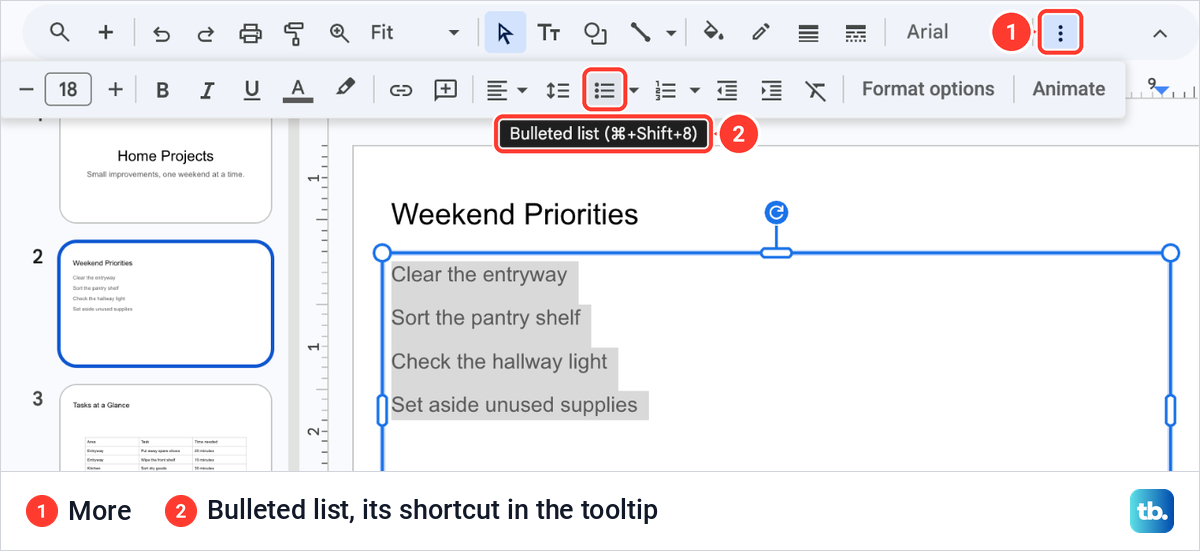
Task: Click the blue indent marker on ruler
Action: (1162, 91)
